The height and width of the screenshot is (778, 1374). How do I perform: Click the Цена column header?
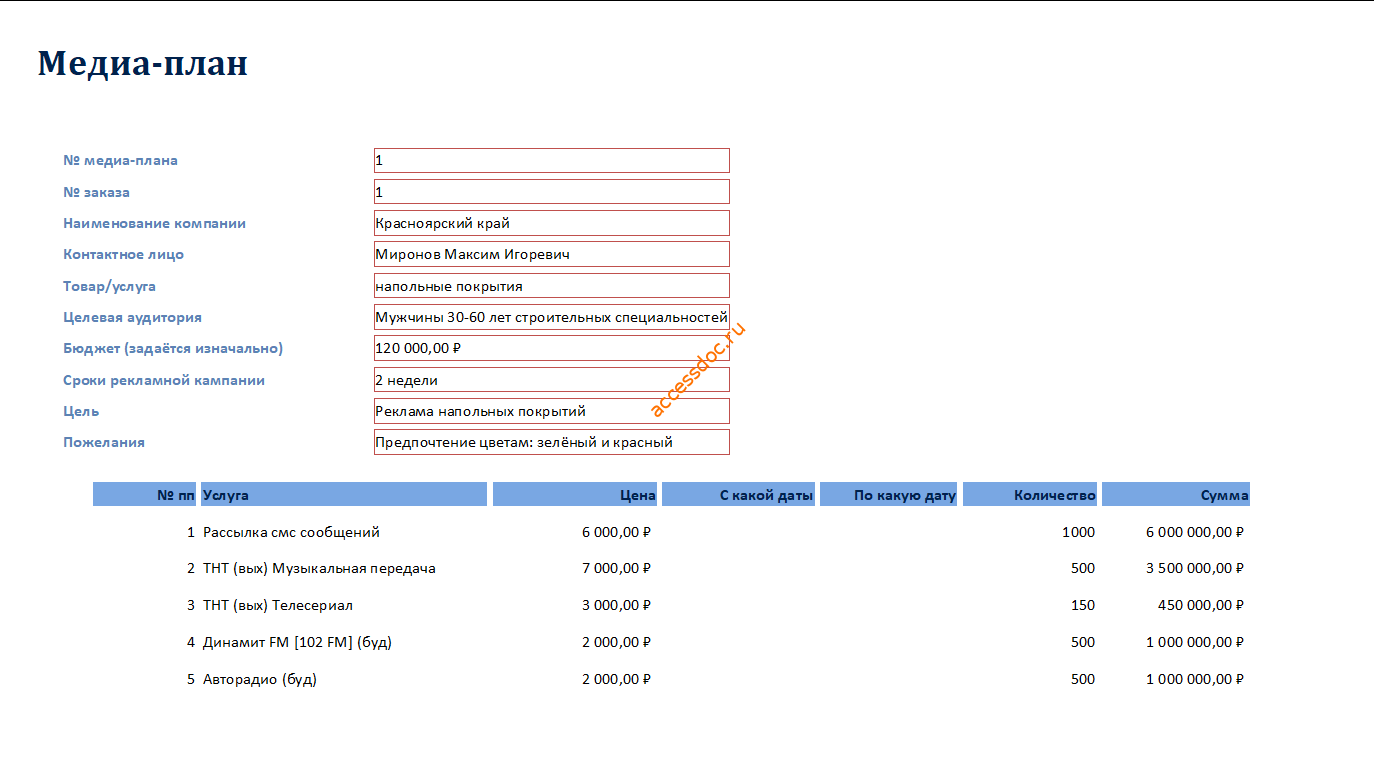(x=575, y=494)
